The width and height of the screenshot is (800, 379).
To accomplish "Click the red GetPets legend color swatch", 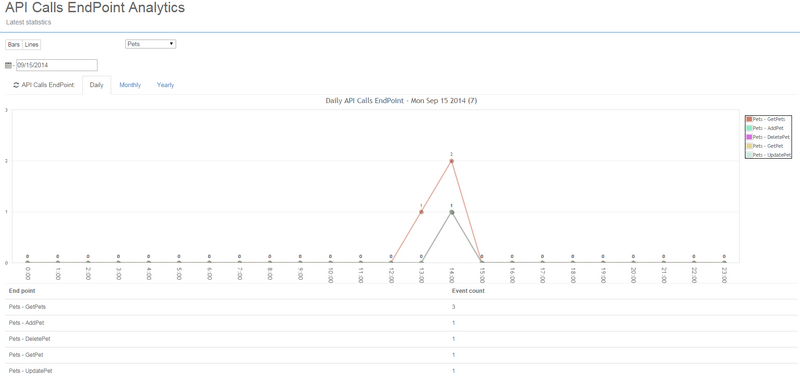I will pos(749,119).
